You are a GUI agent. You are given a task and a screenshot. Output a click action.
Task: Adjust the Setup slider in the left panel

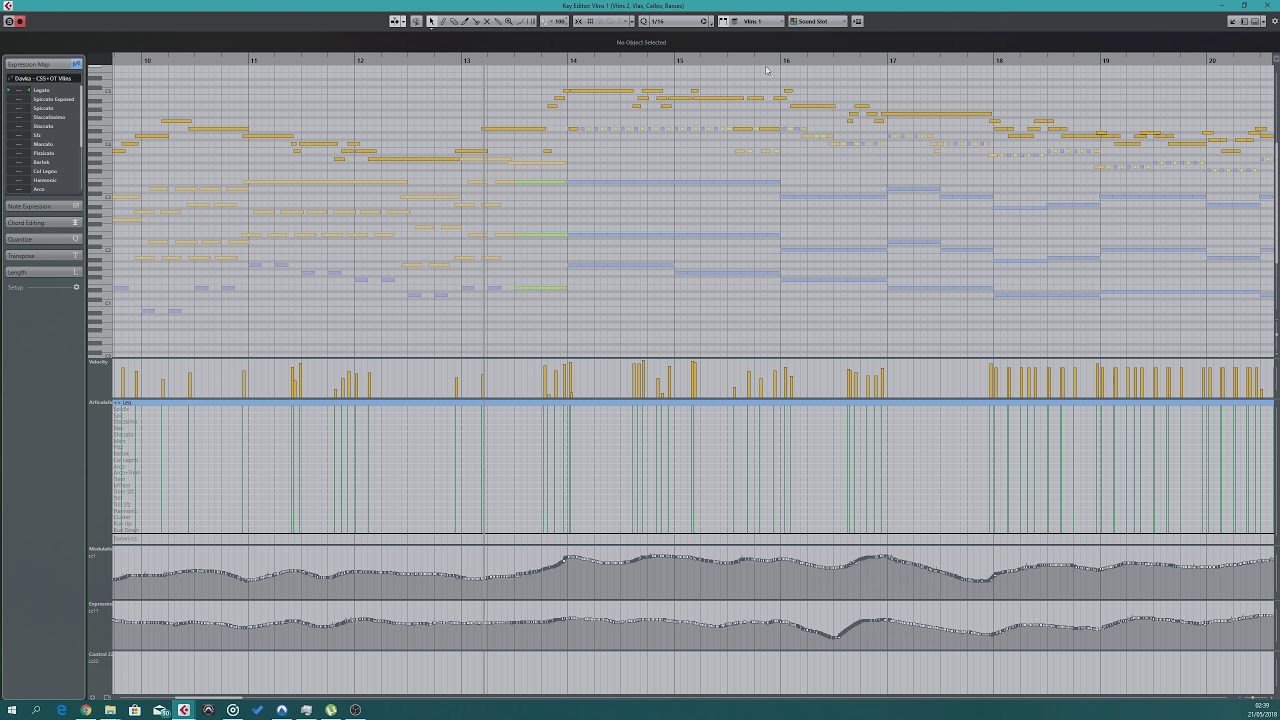click(x=49, y=288)
